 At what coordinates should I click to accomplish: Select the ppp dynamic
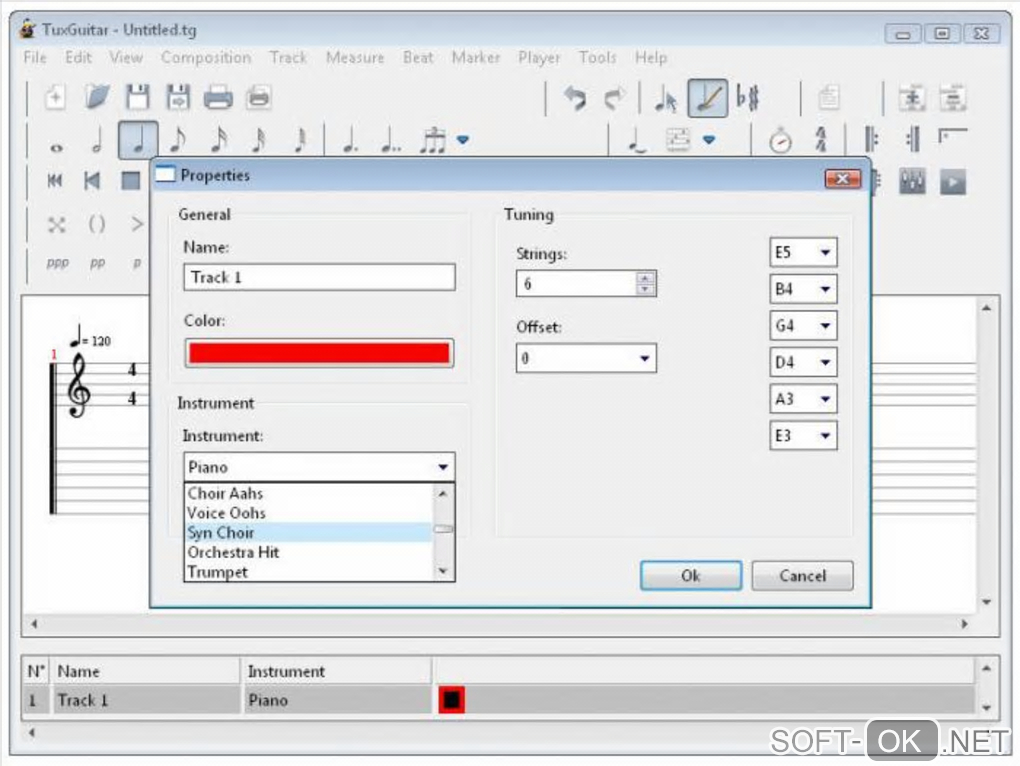[x=57, y=263]
